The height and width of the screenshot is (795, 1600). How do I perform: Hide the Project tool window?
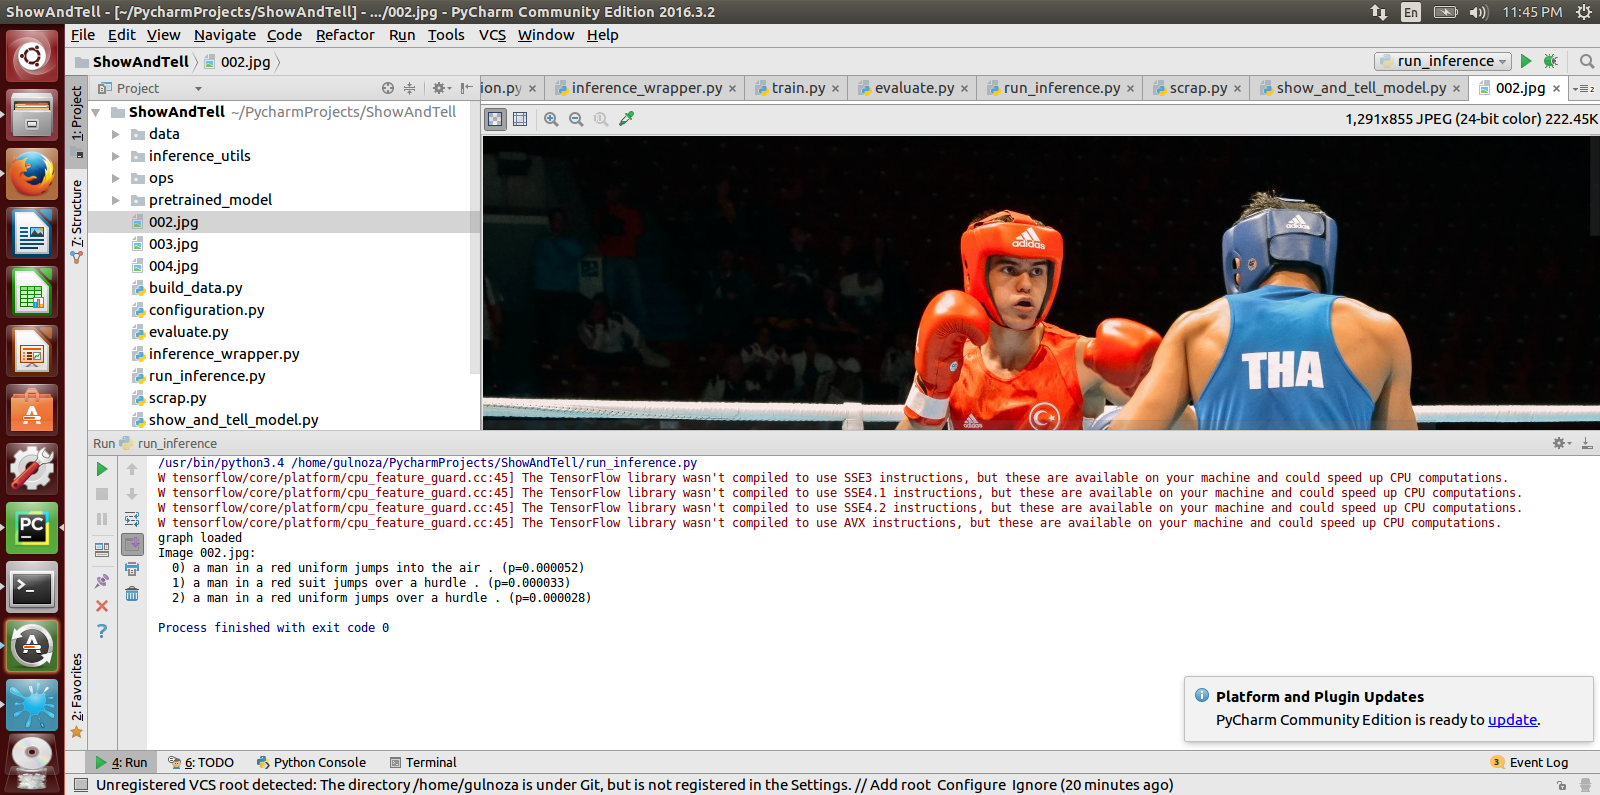click(466, 88)
